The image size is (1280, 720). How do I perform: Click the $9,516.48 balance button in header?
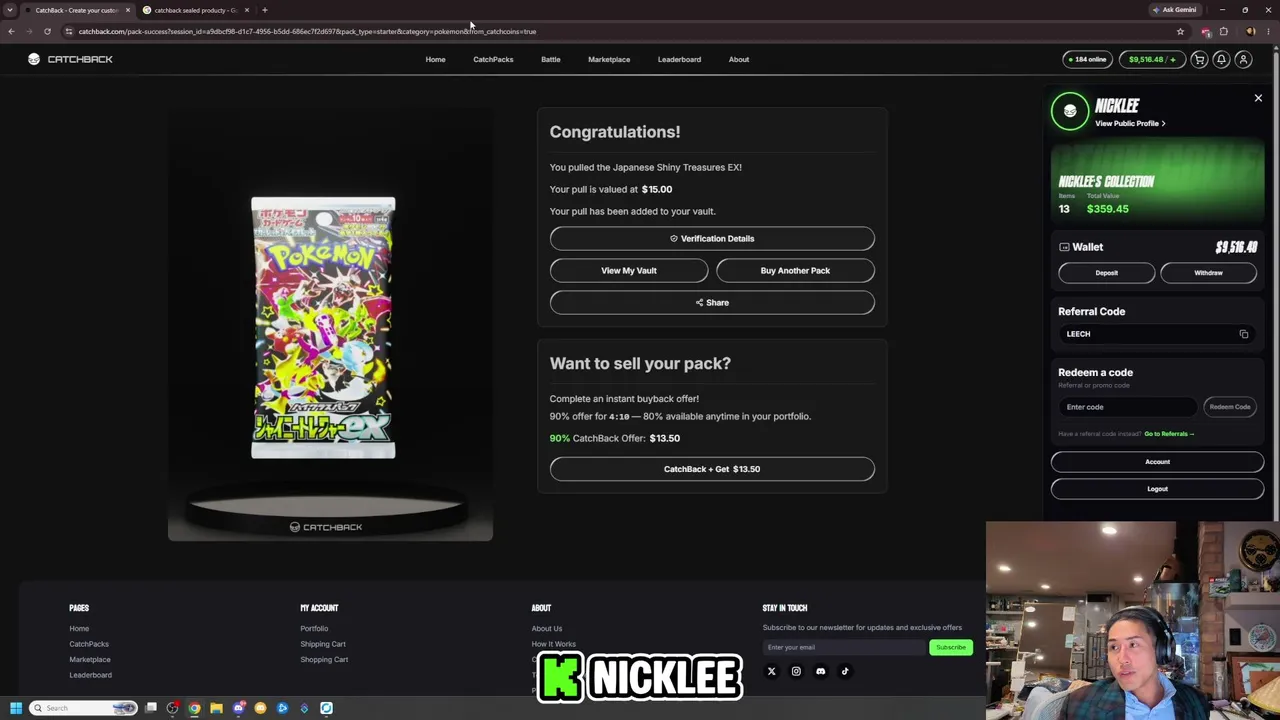click(1151, 59)
